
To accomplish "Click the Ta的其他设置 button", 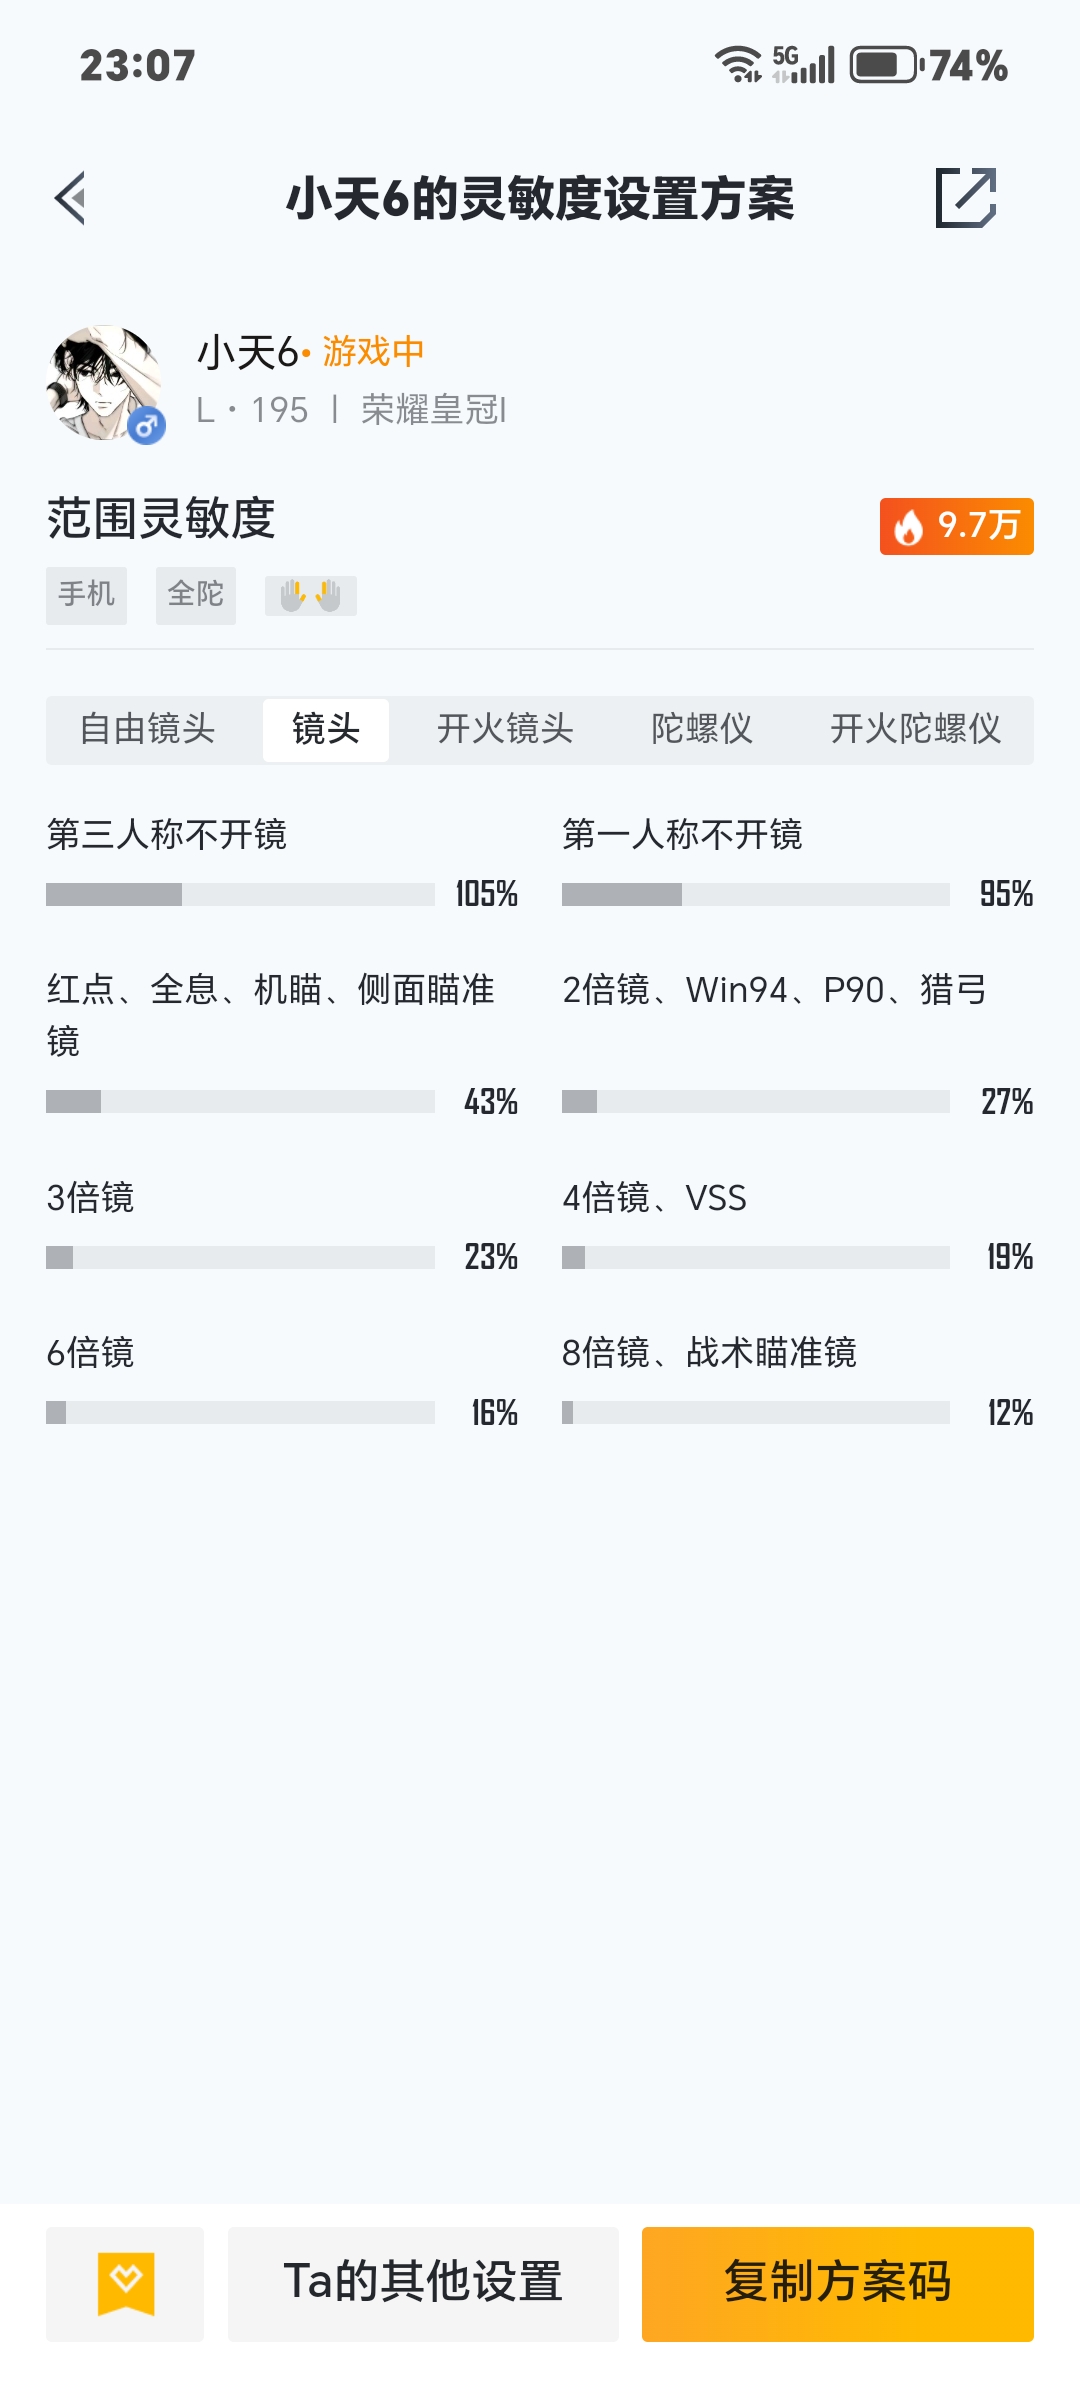I will [x=423, y=2284].
